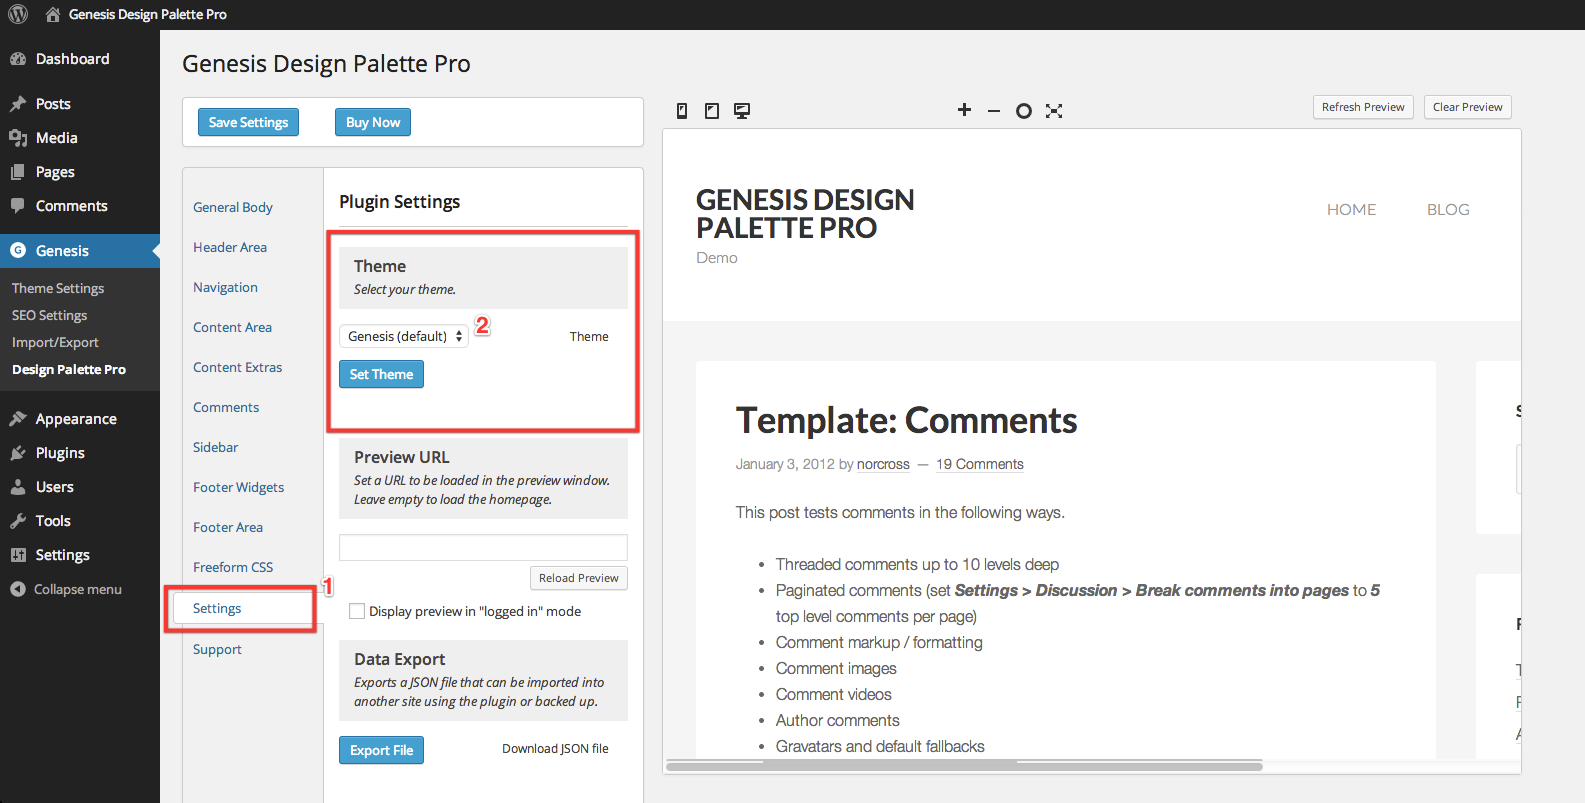Click Genesis Design Palette Pro admin bar title
The height and width of the screenshot is (803, 1585).
[148, 14]
